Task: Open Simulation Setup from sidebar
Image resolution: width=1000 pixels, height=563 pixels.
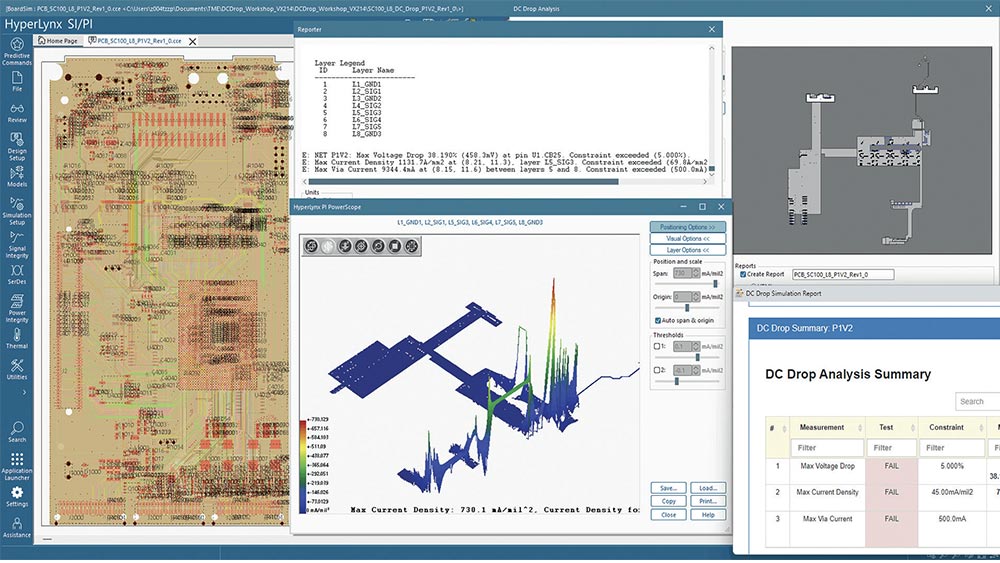Action: [17, 211]
